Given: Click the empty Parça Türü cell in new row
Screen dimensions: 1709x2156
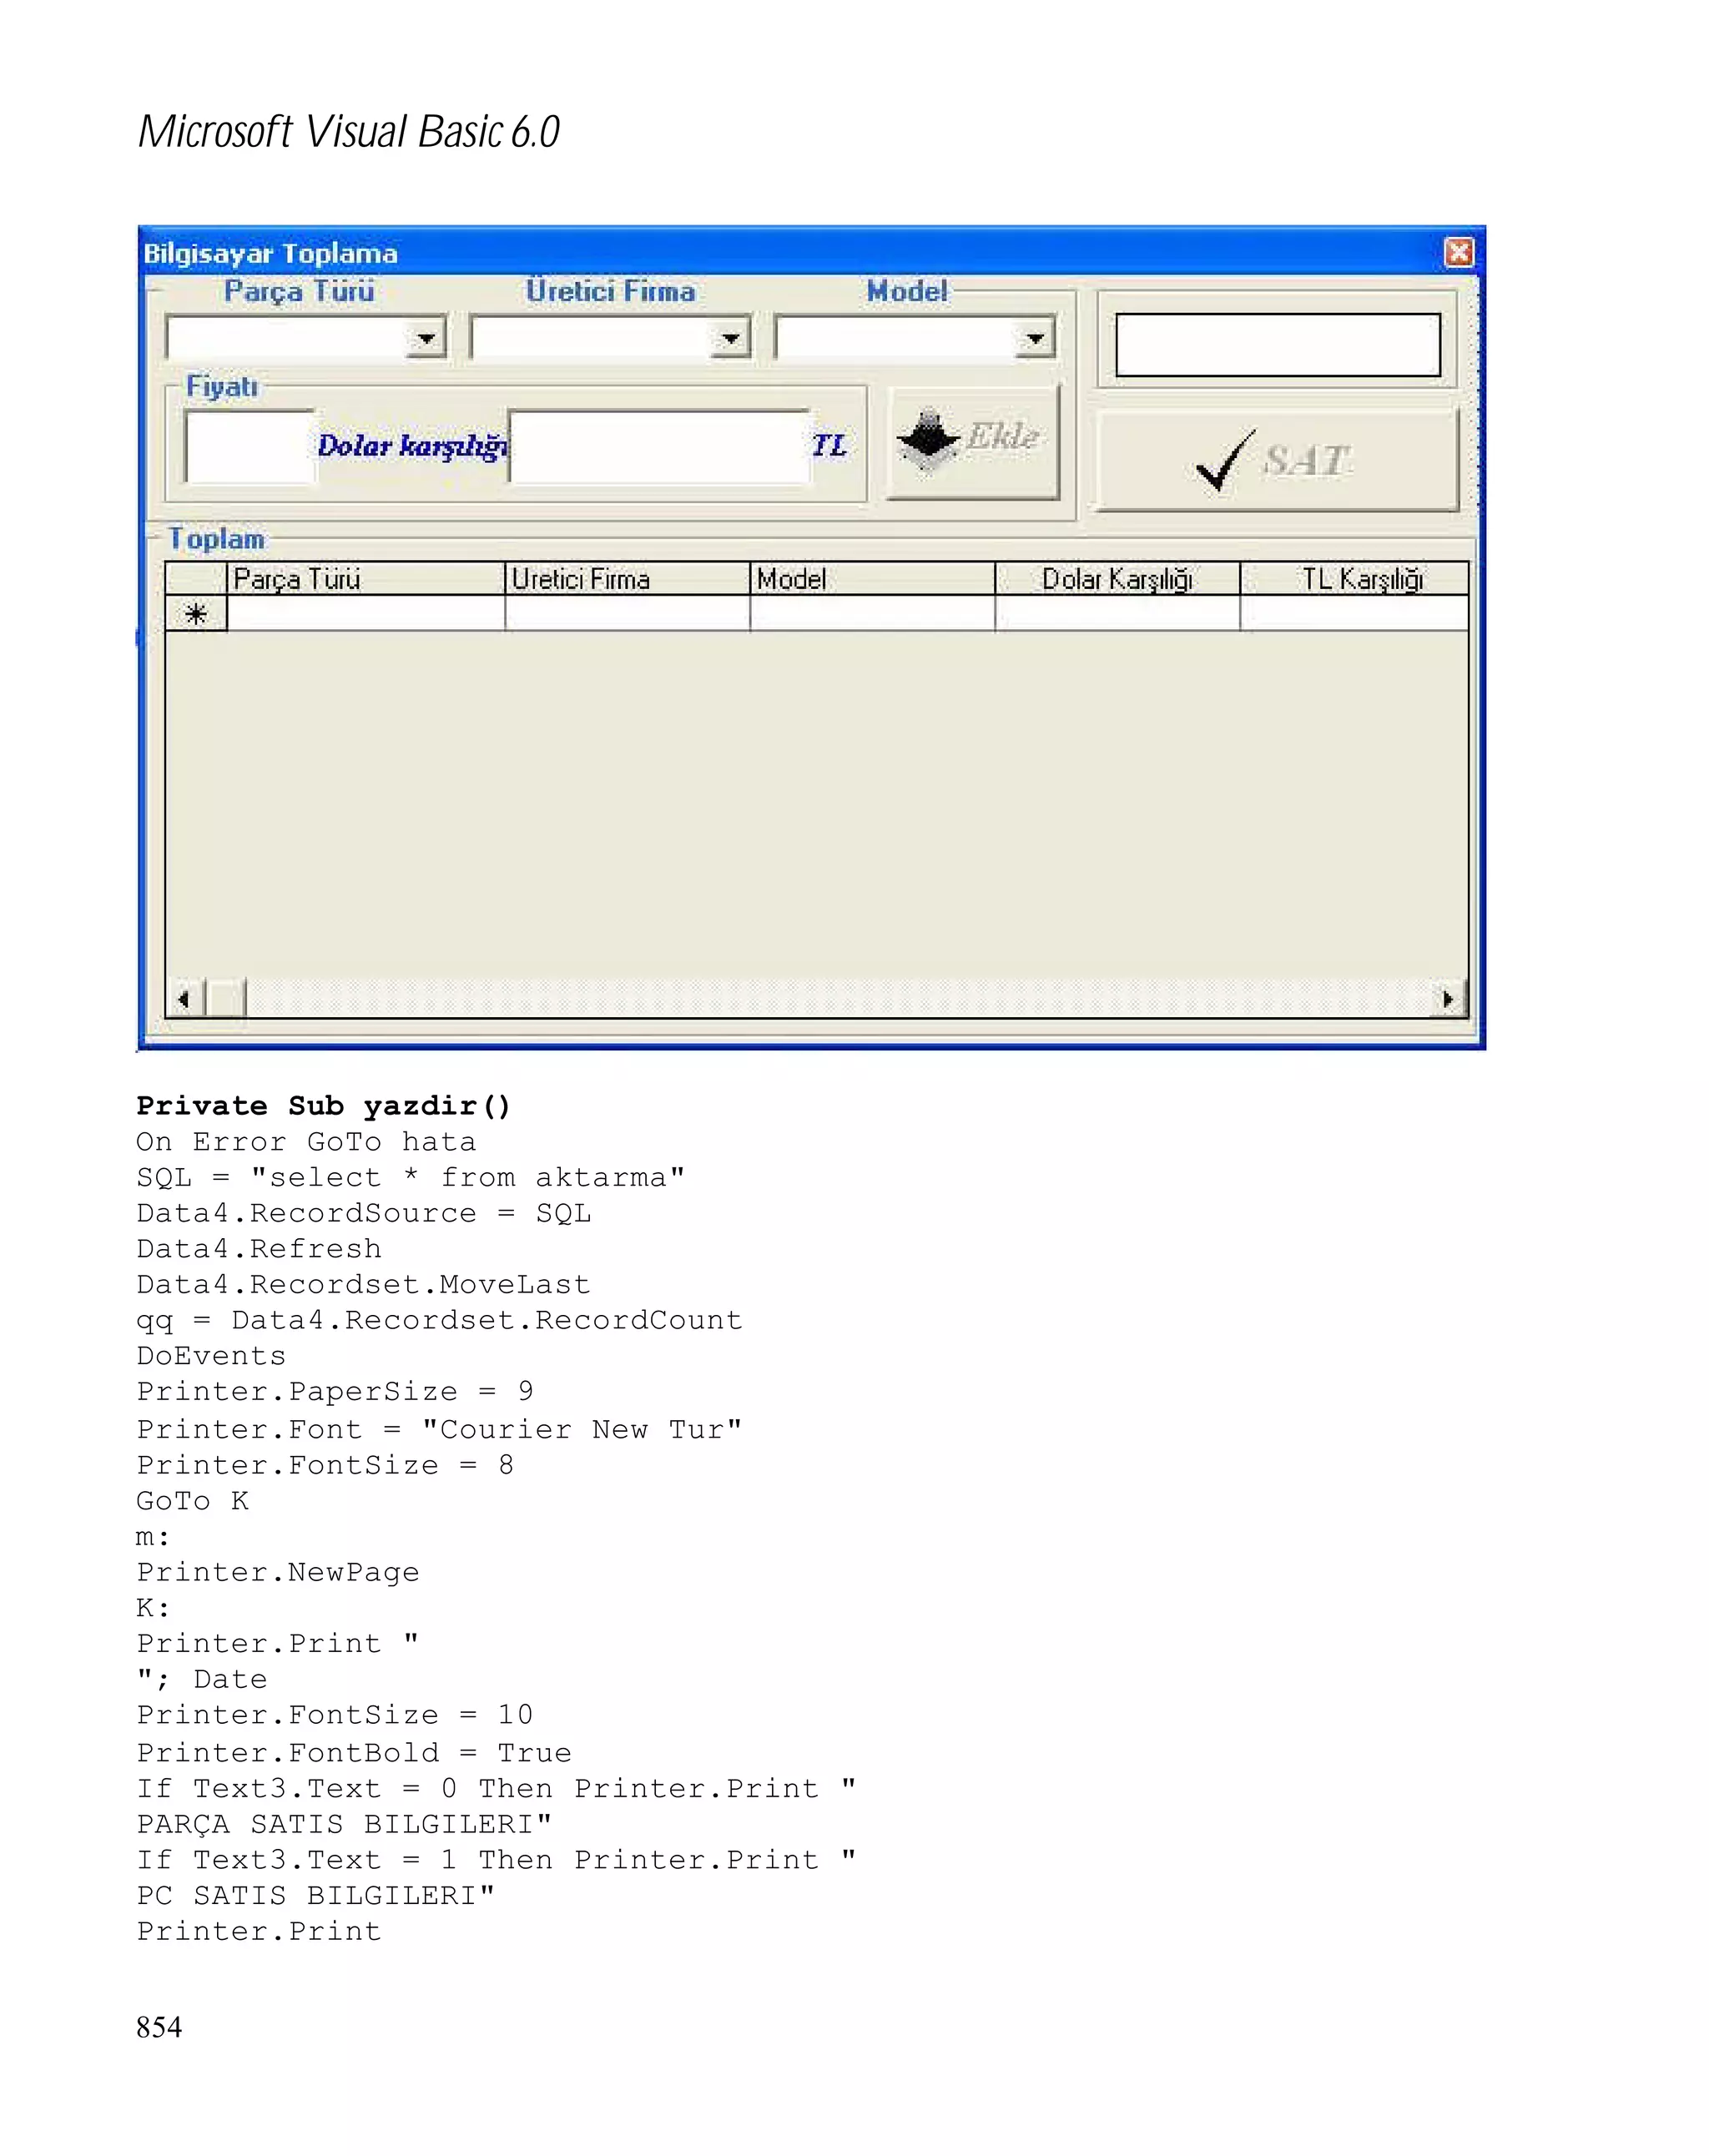Looking at the screenshot, I should 366,613.
